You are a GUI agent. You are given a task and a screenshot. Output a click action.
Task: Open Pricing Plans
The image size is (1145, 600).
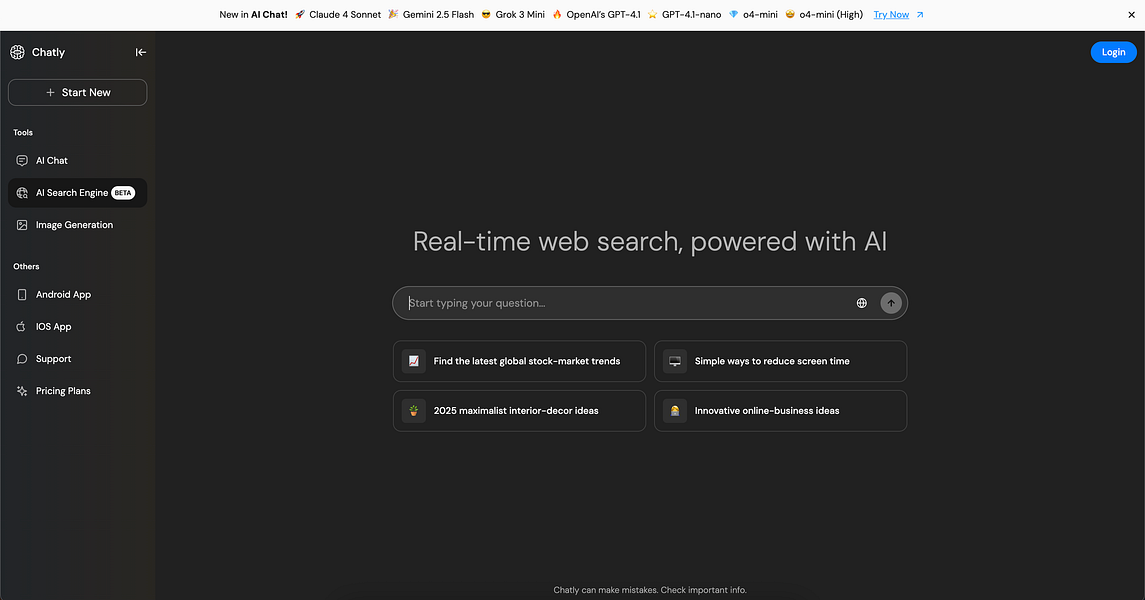click(77, 391)
